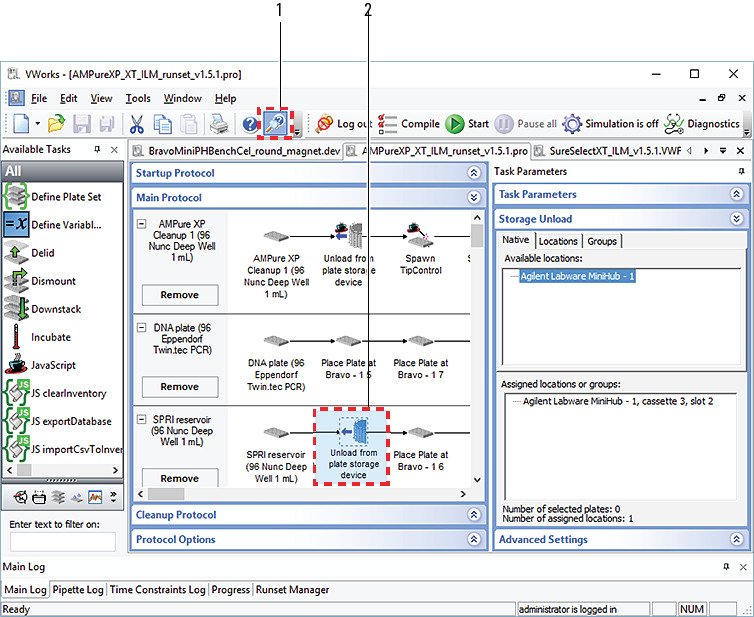Expand the Advanced Settings section
754x617 pixels.
(x=737, y=540)
